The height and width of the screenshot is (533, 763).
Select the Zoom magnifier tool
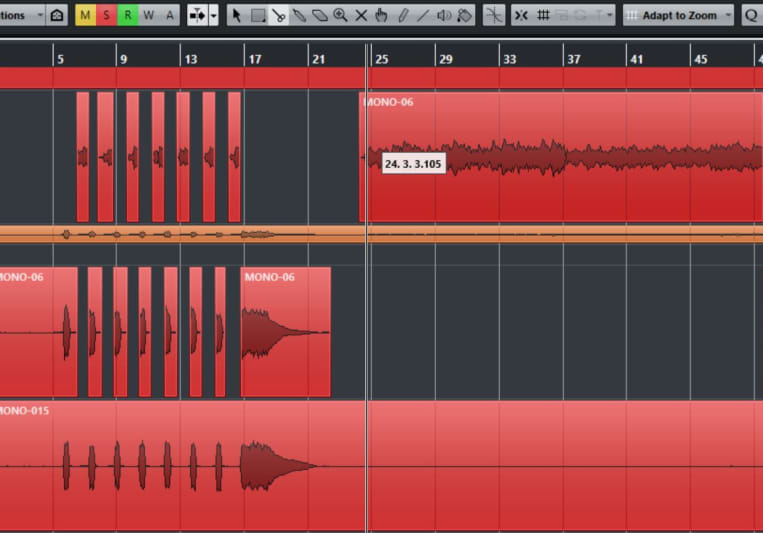pyautogui.click(x=340, y=15)
